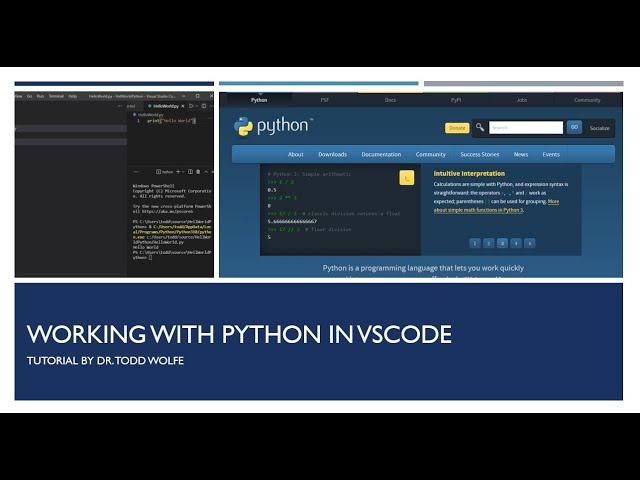Switch to the PSF top tab

pyautogui.click(x=325, y=100)
